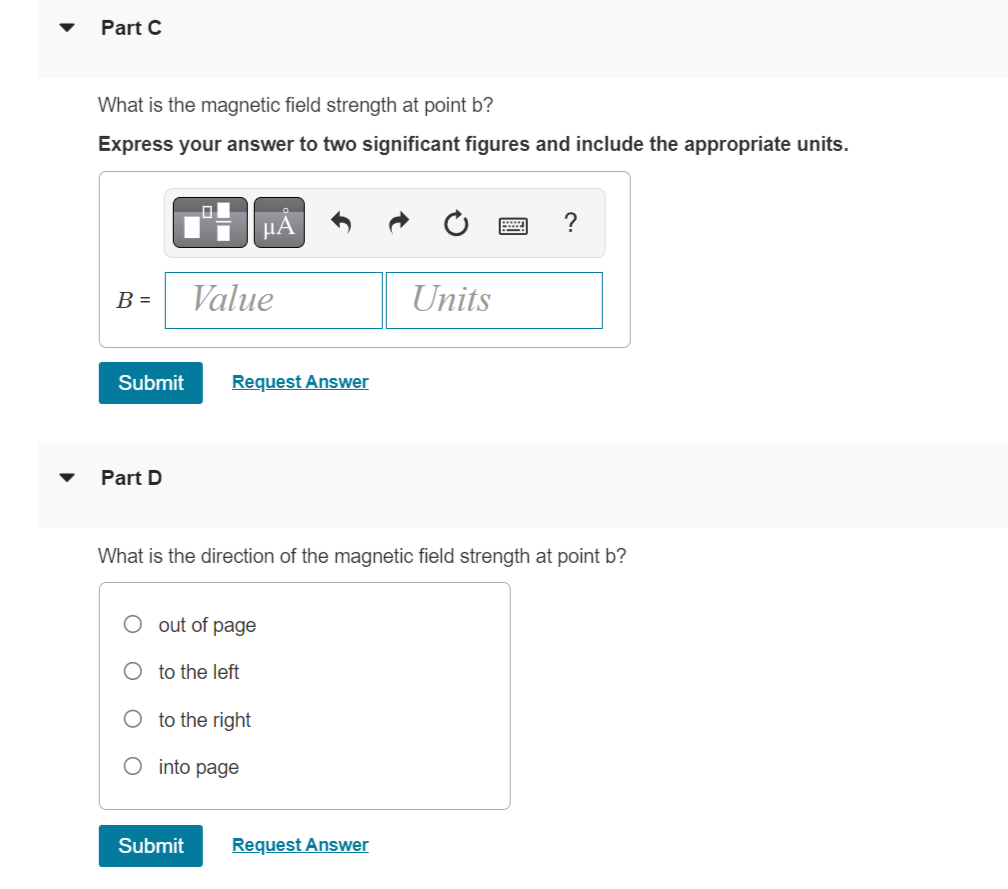Submit the Part C answer
Viewport: 1008px width, 889px height.
pyautogui.click(x=151, y=383)
